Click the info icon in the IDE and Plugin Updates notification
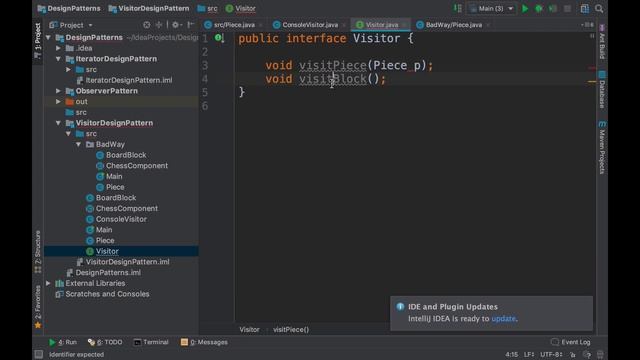The width and height of the screenshot is (640, 360). pos(400,307)
